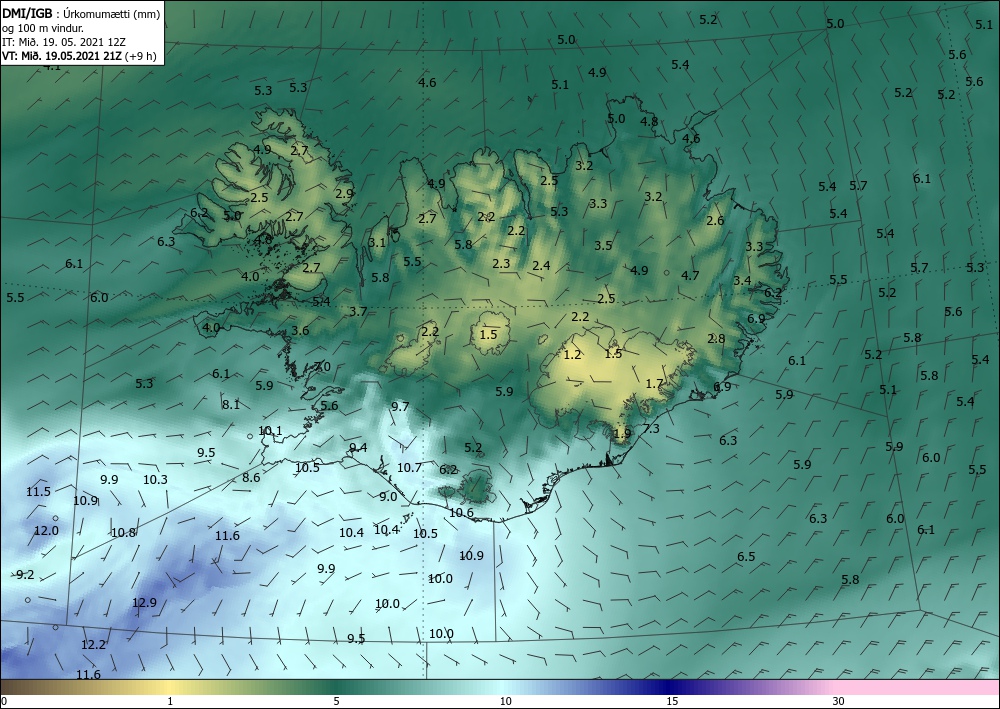Click the yellow band above label 1
This screenshot has width=1000, height=709.
170,687
